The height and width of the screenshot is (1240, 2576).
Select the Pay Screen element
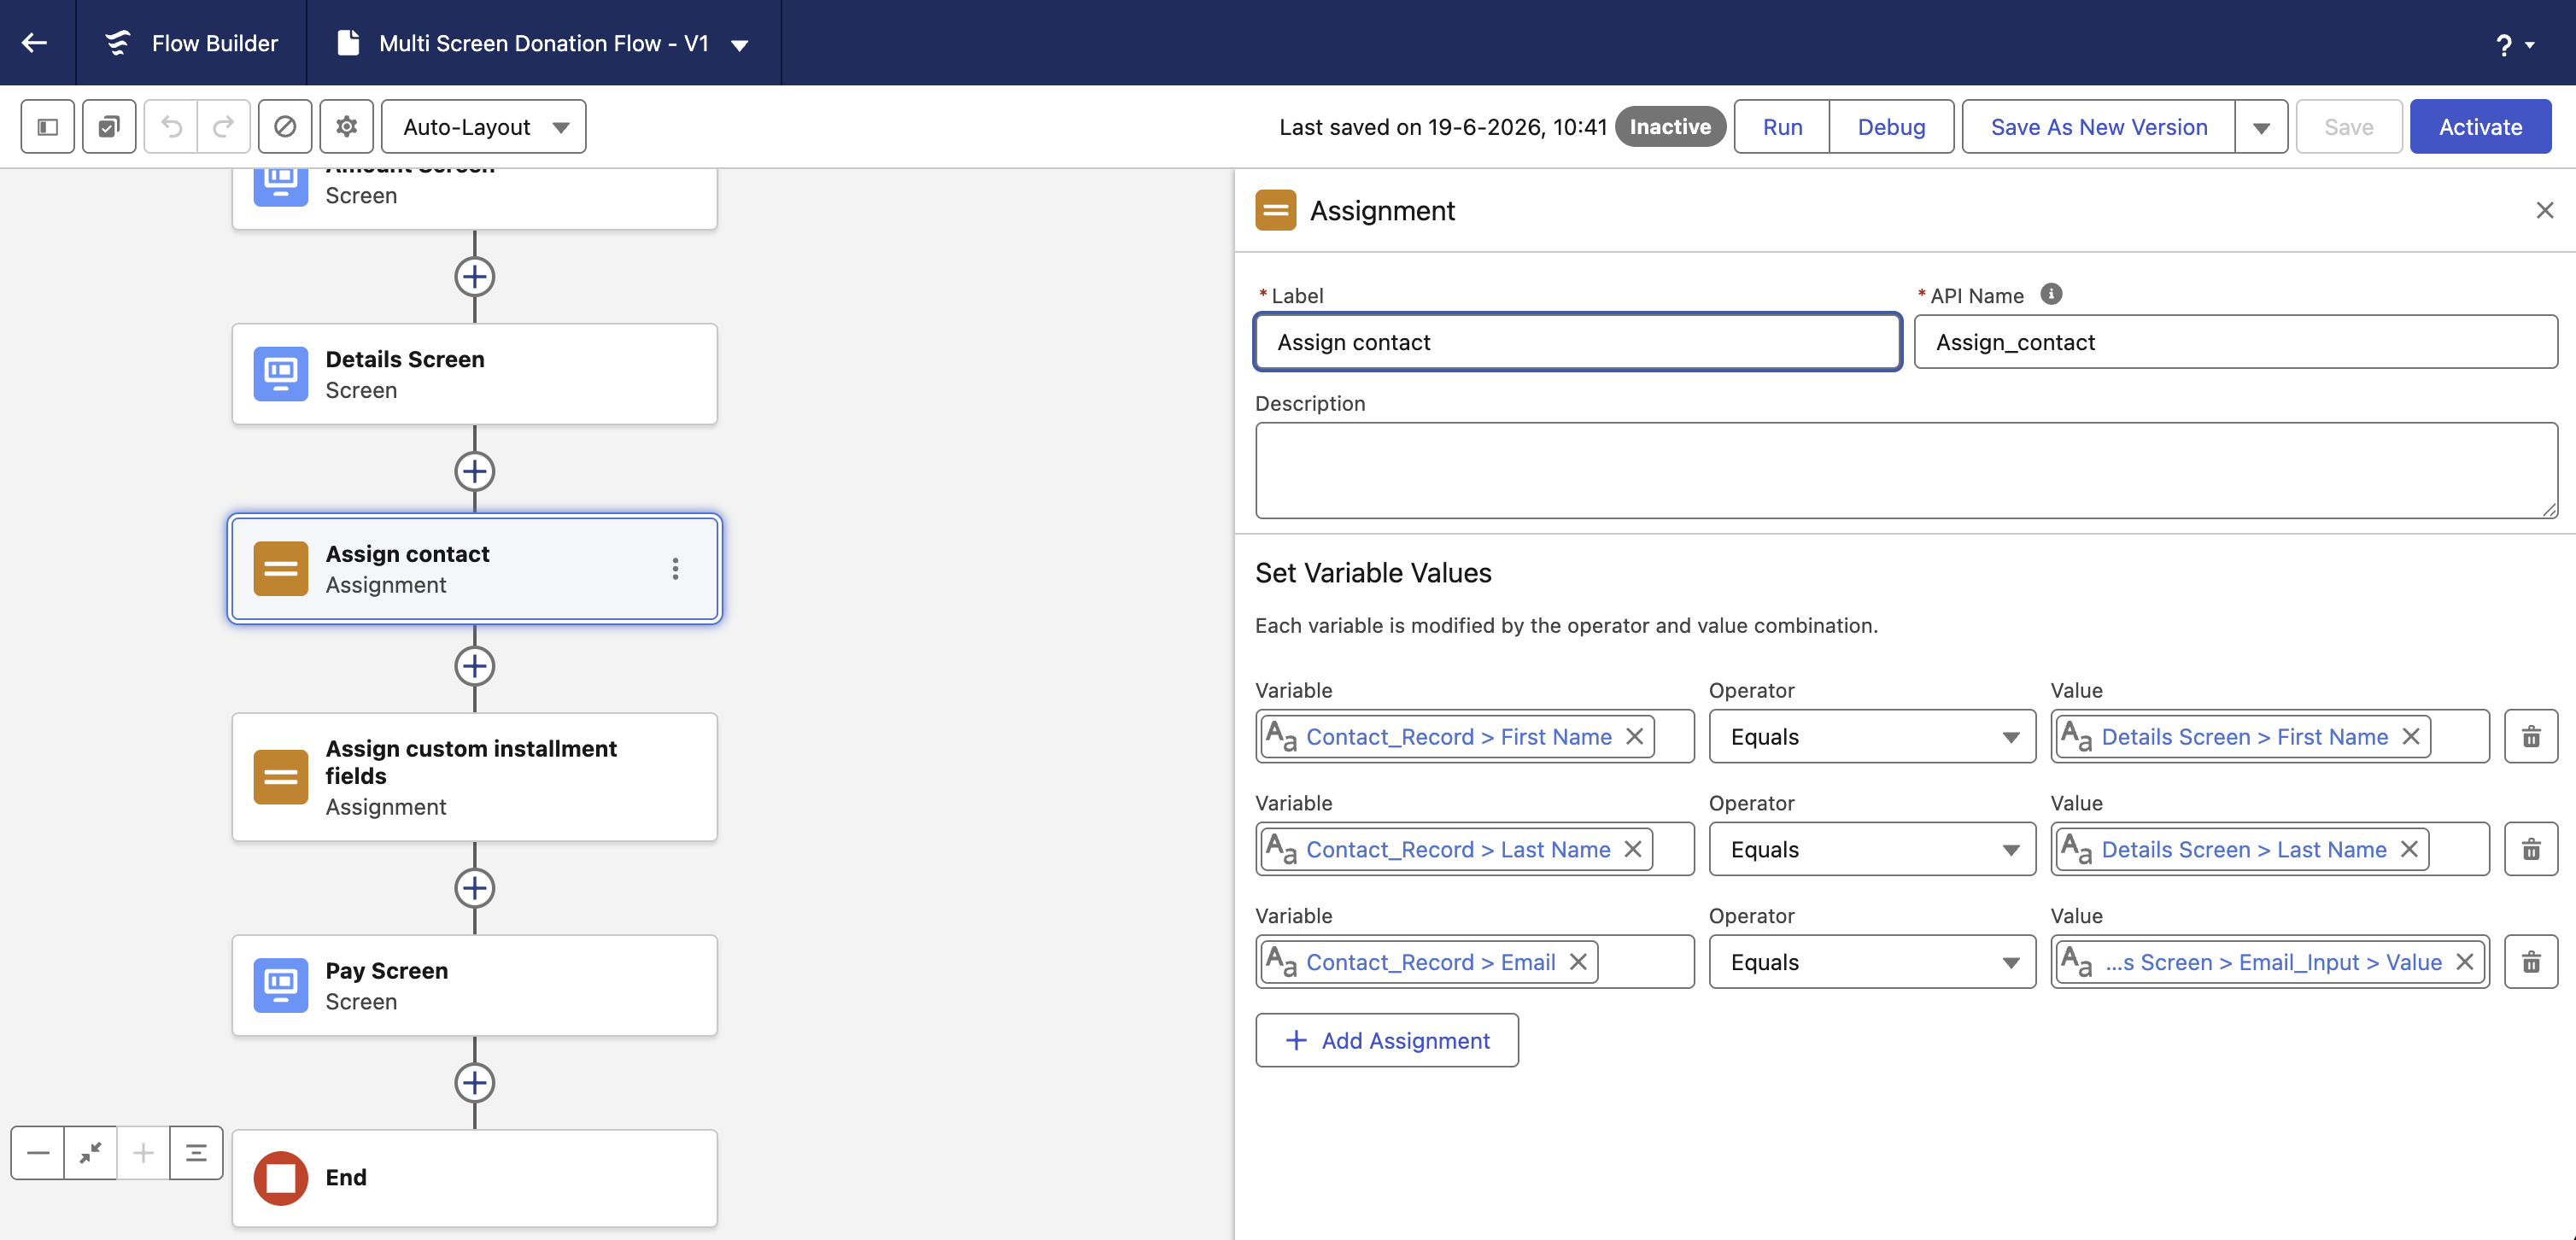(475, 986)
